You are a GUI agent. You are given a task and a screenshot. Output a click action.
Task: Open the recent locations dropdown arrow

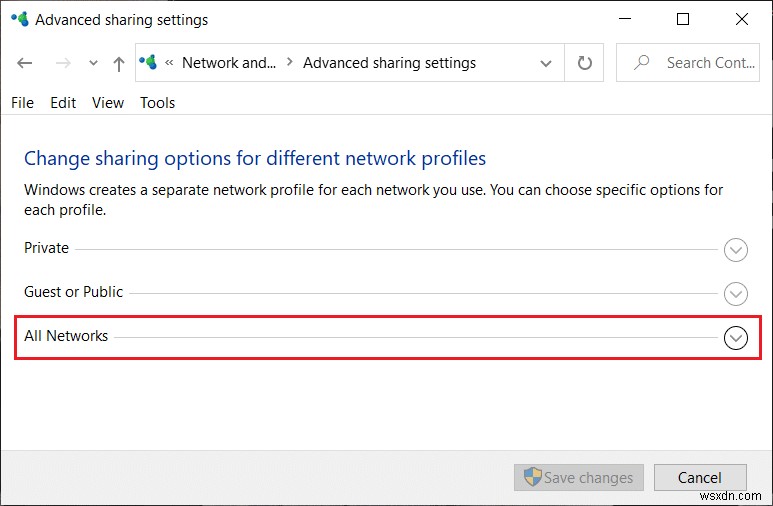coord(93,63)
